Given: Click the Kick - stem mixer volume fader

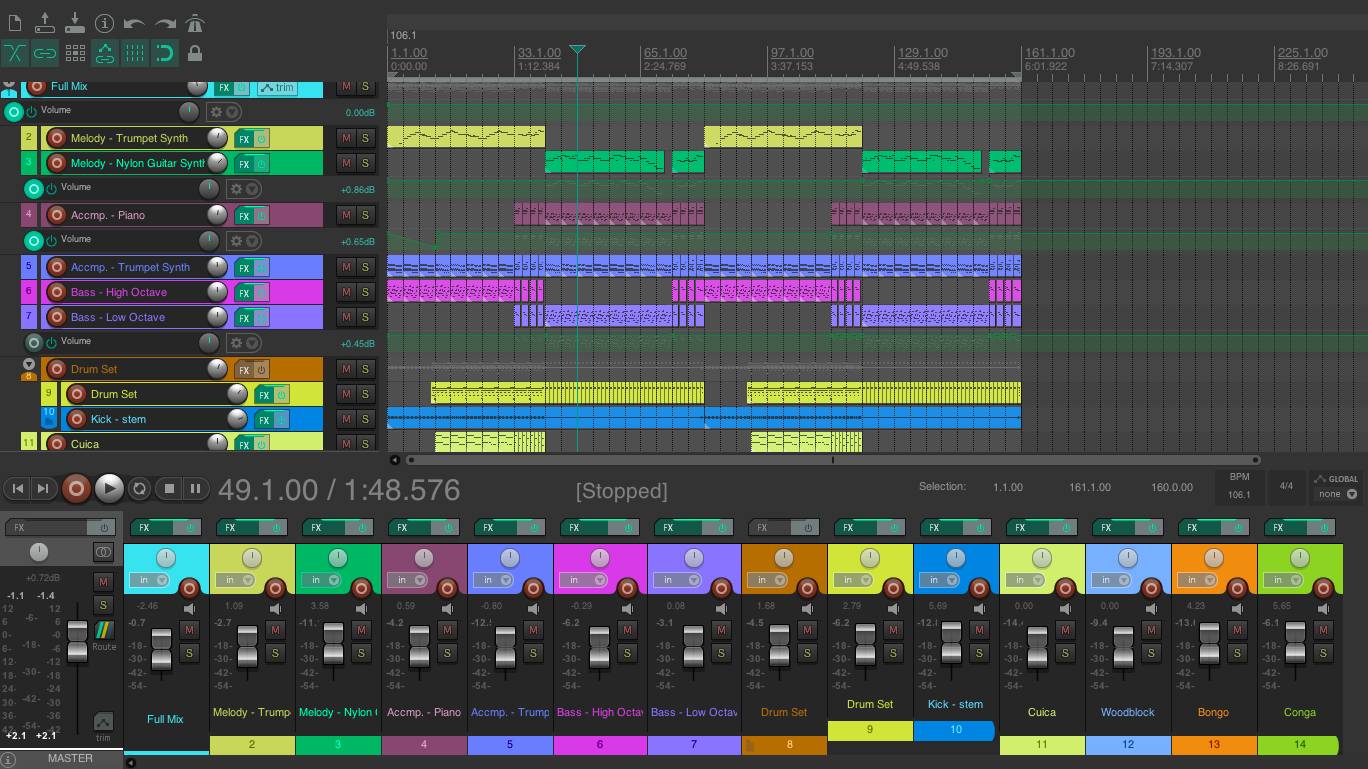Looking at the screenshot, I should [951, 644].
